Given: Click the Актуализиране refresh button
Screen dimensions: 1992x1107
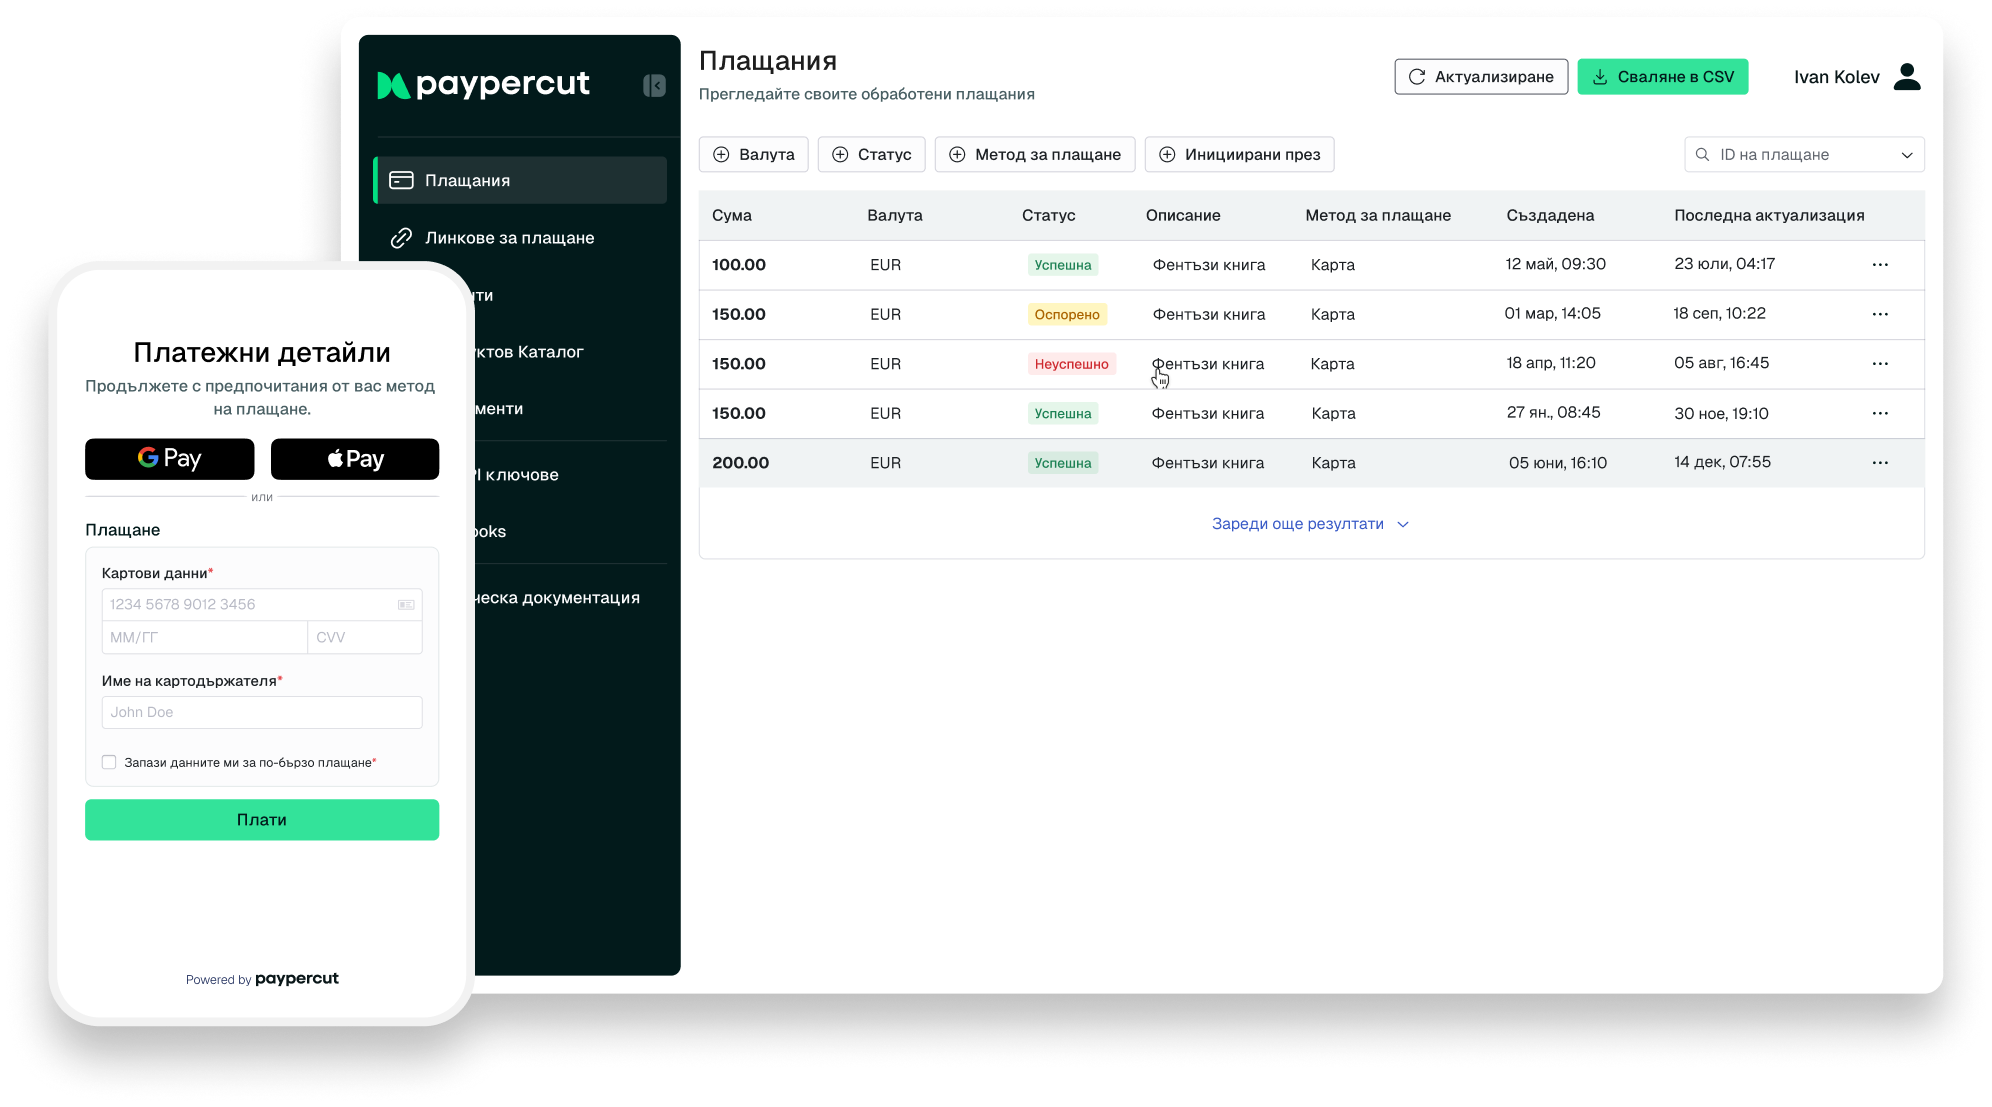Looking at the screenshot, I should click(x=1481, y=77).
